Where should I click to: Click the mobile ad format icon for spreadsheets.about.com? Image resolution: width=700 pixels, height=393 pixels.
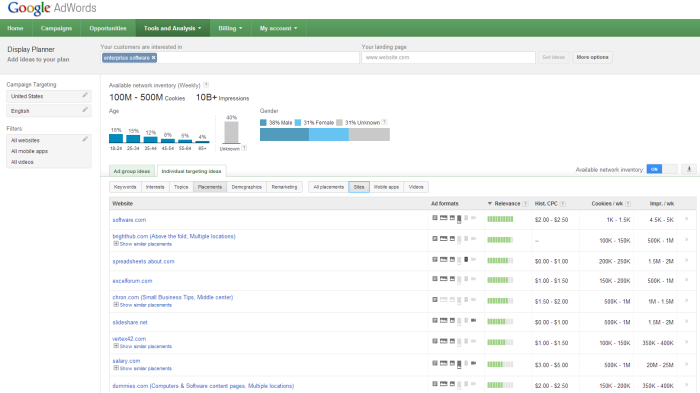(x=466, y=259)
